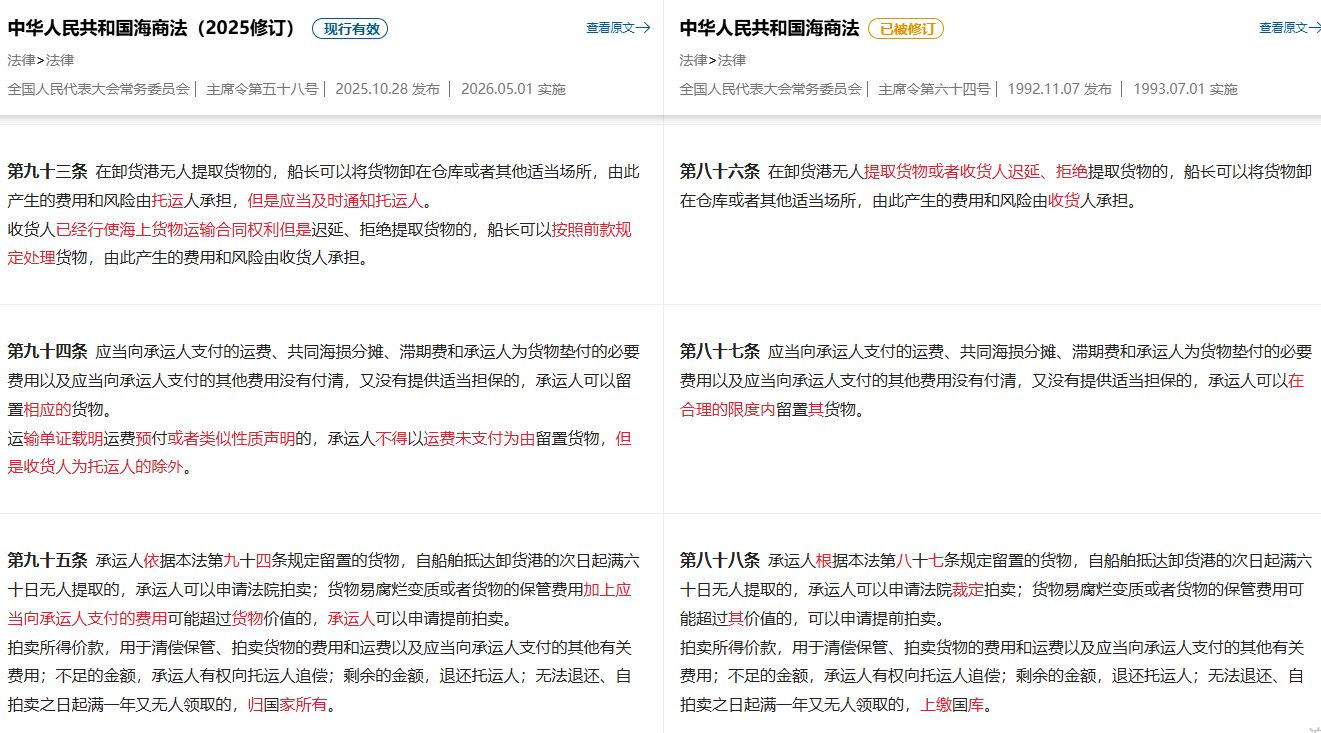Click red text 运费未支付为由

coord(479,438)
